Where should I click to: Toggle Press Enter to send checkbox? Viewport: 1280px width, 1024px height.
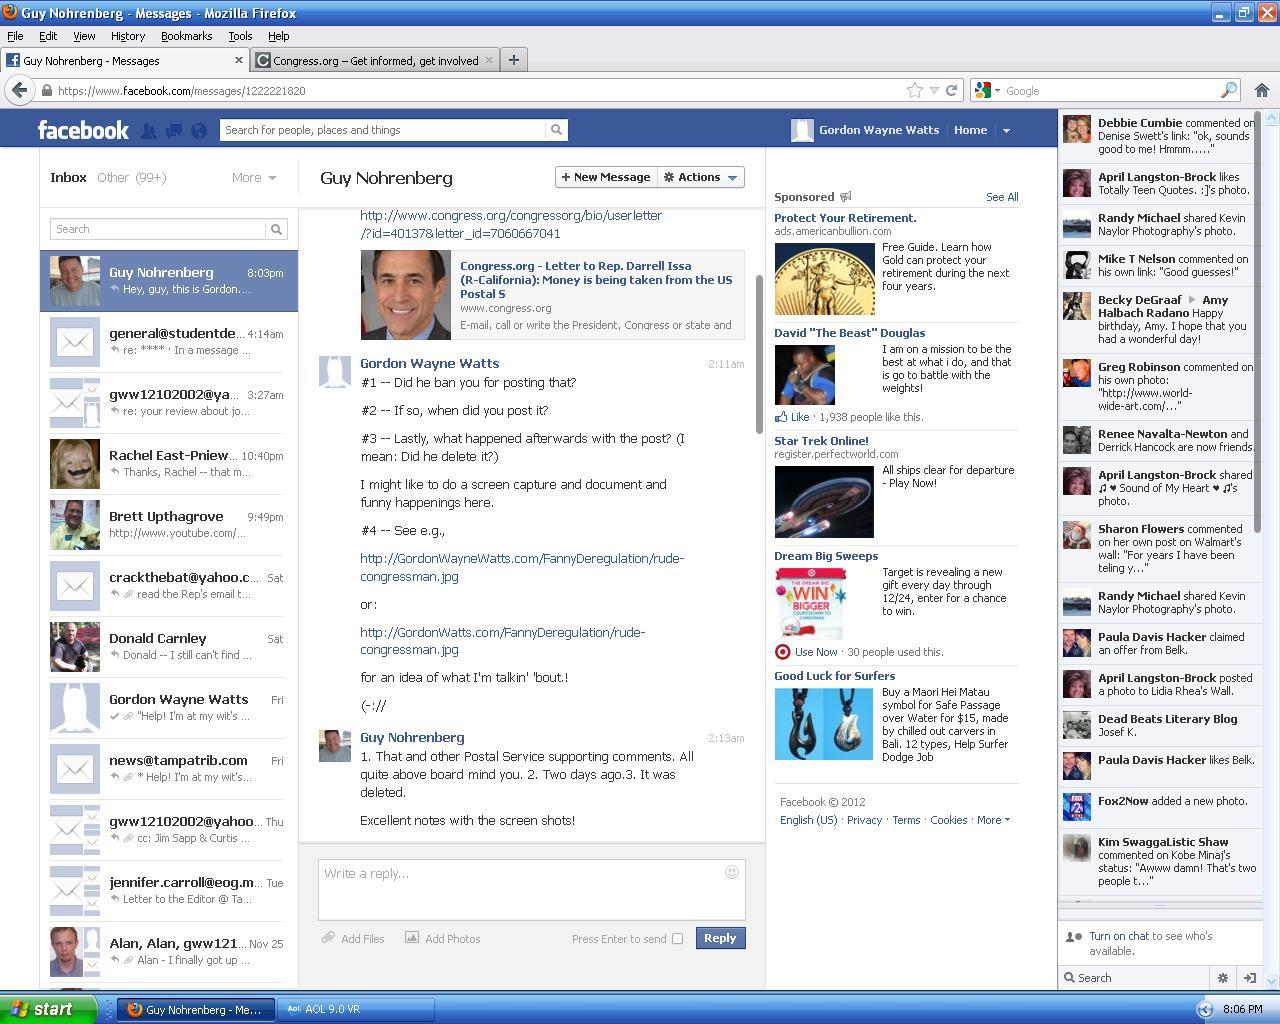click(x=677, y=938)
